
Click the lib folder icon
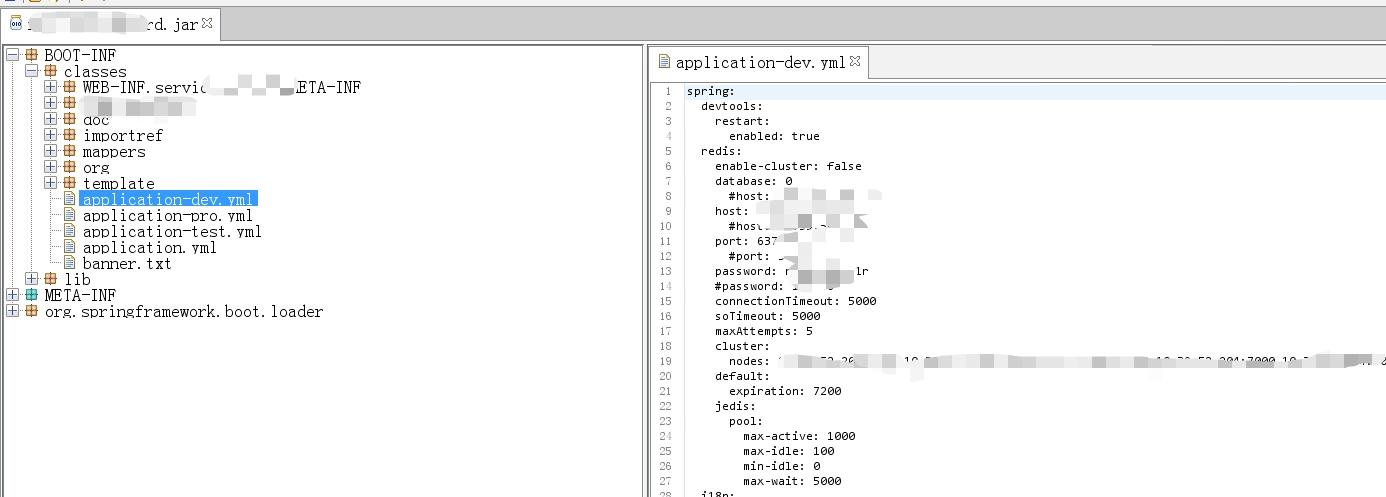click(x=51, y=279)
